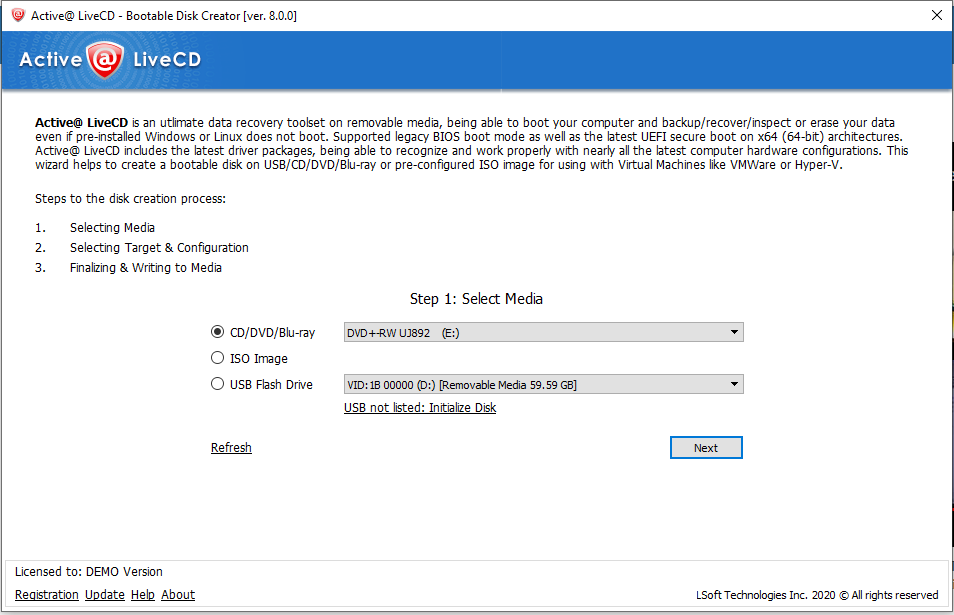Click the 'Selecting Media' step text
The height and width of the screenshot is (615, 954).
pyautogui.click(x=113, y=228)
